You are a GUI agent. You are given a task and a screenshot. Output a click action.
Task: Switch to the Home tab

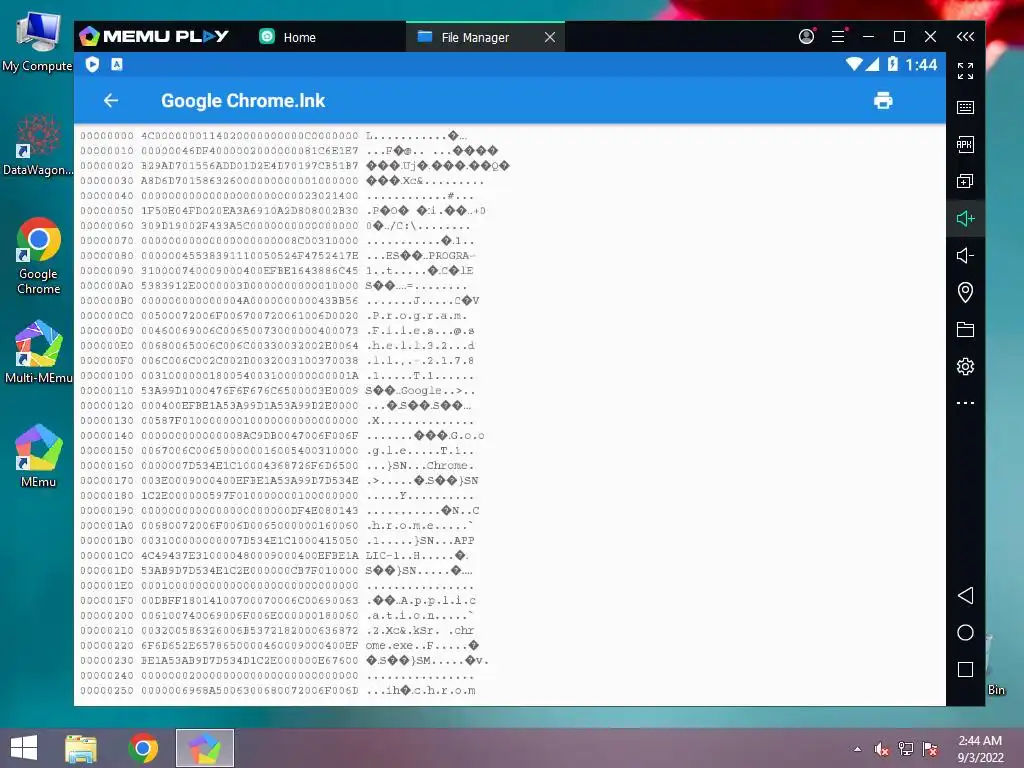tap(287, 37)
